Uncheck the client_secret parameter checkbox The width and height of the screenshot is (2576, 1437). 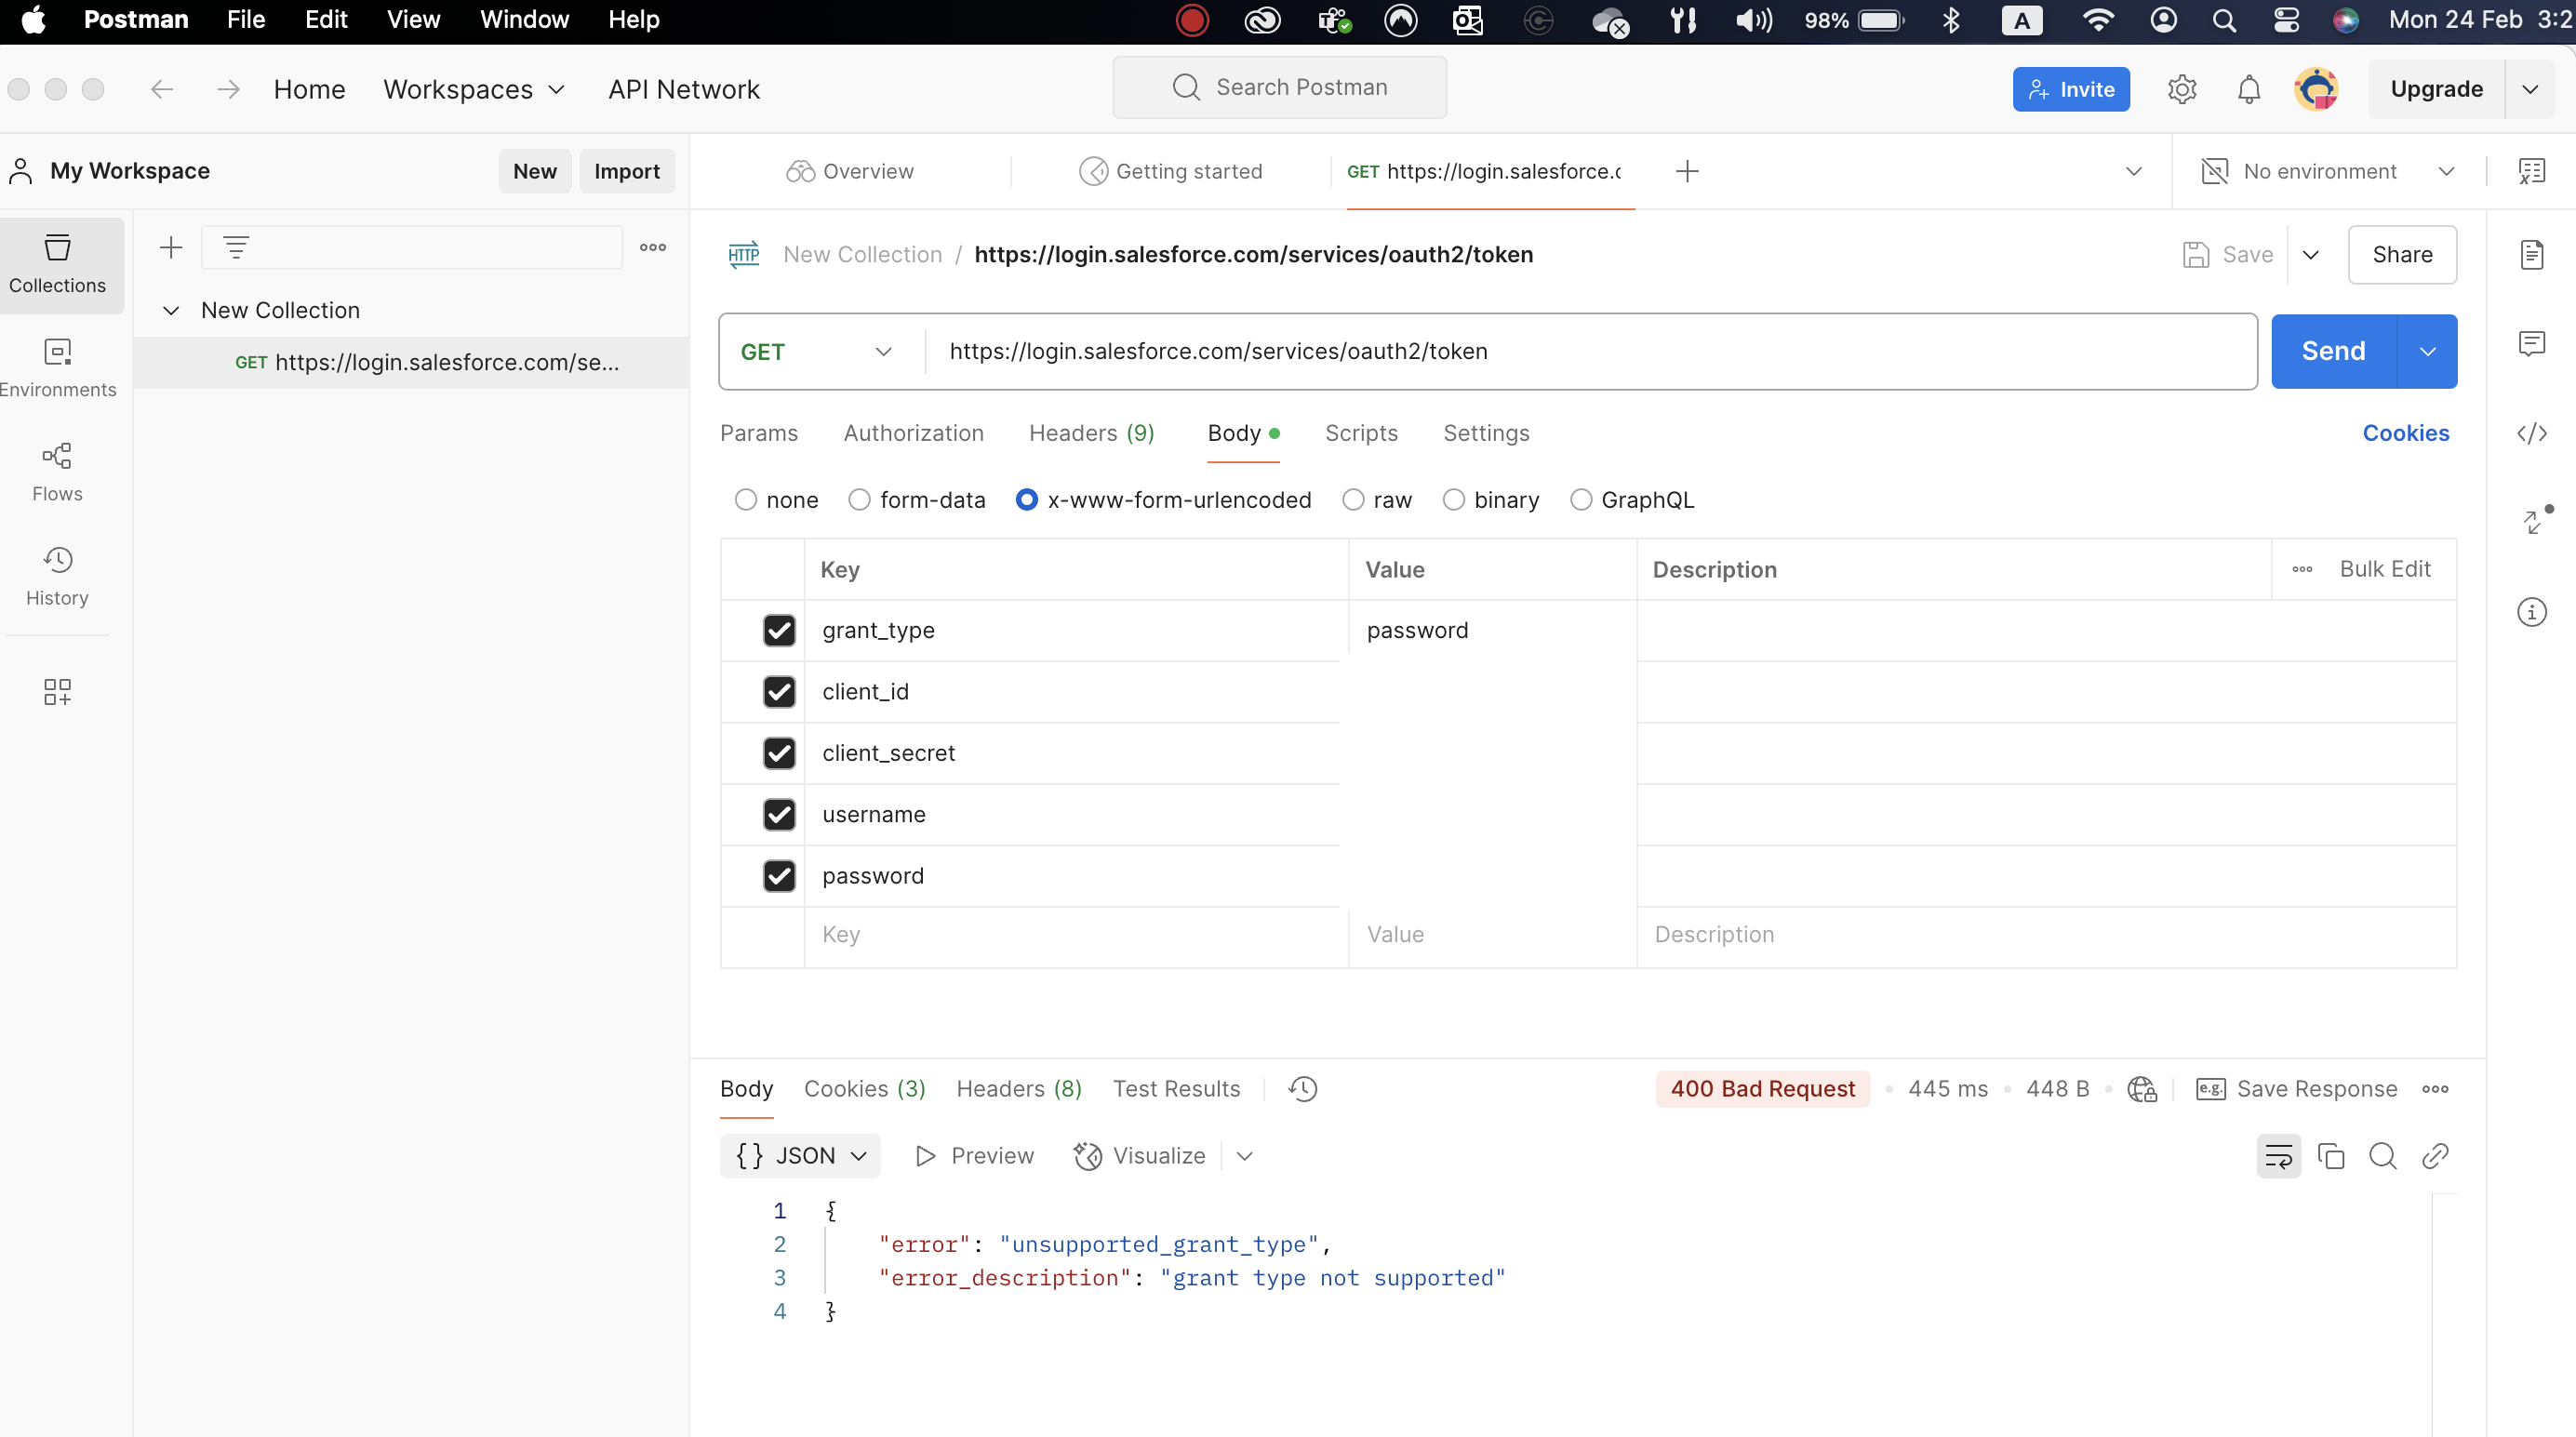(x=779, y=753)
